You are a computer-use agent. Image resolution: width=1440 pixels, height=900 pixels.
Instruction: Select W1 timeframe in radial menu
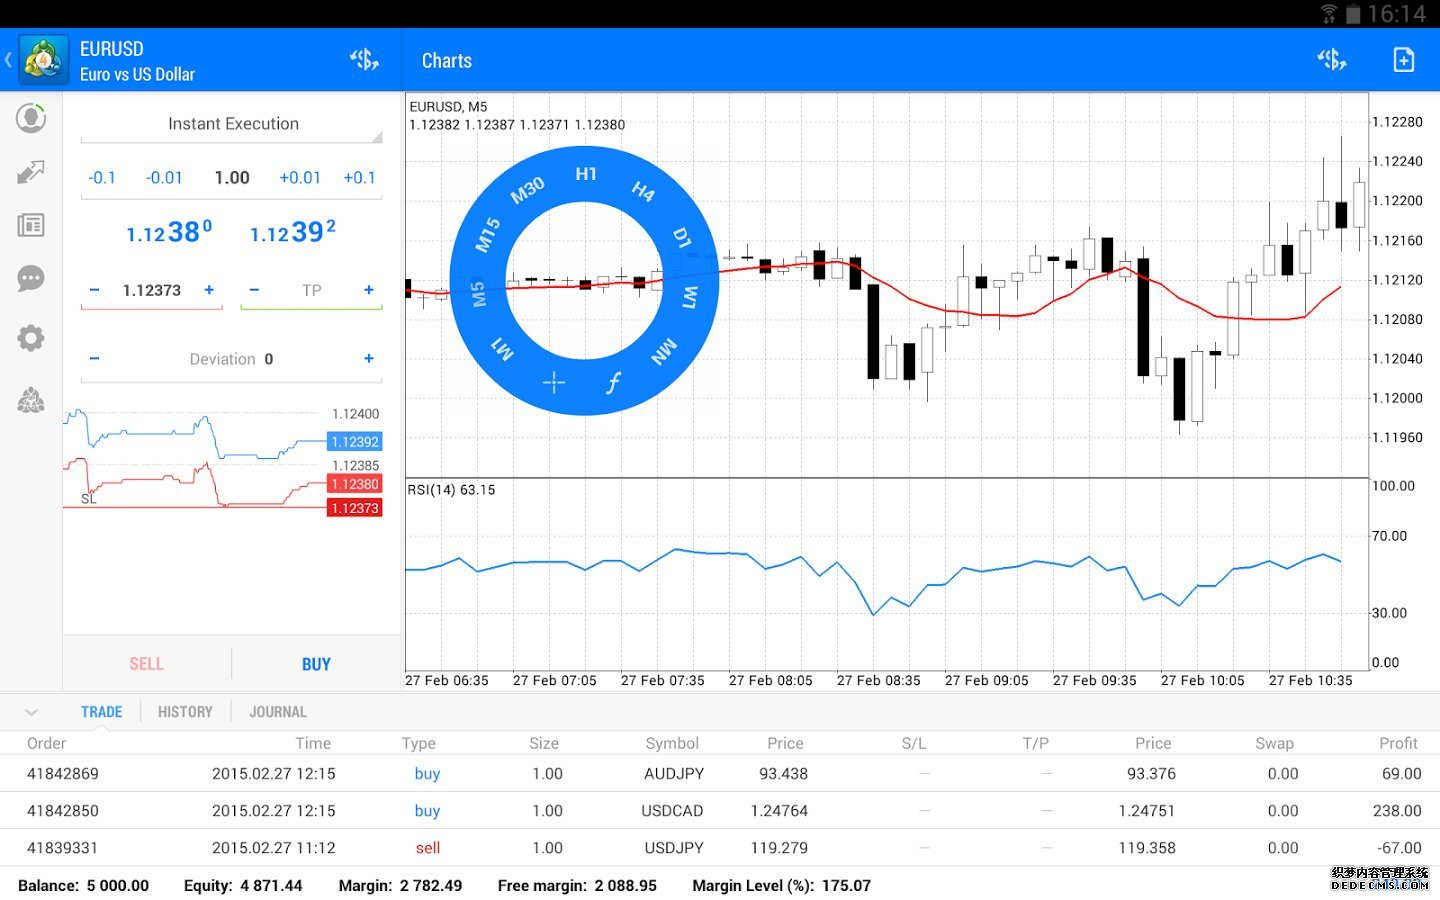pyautogui.click(x=690, y=297)
